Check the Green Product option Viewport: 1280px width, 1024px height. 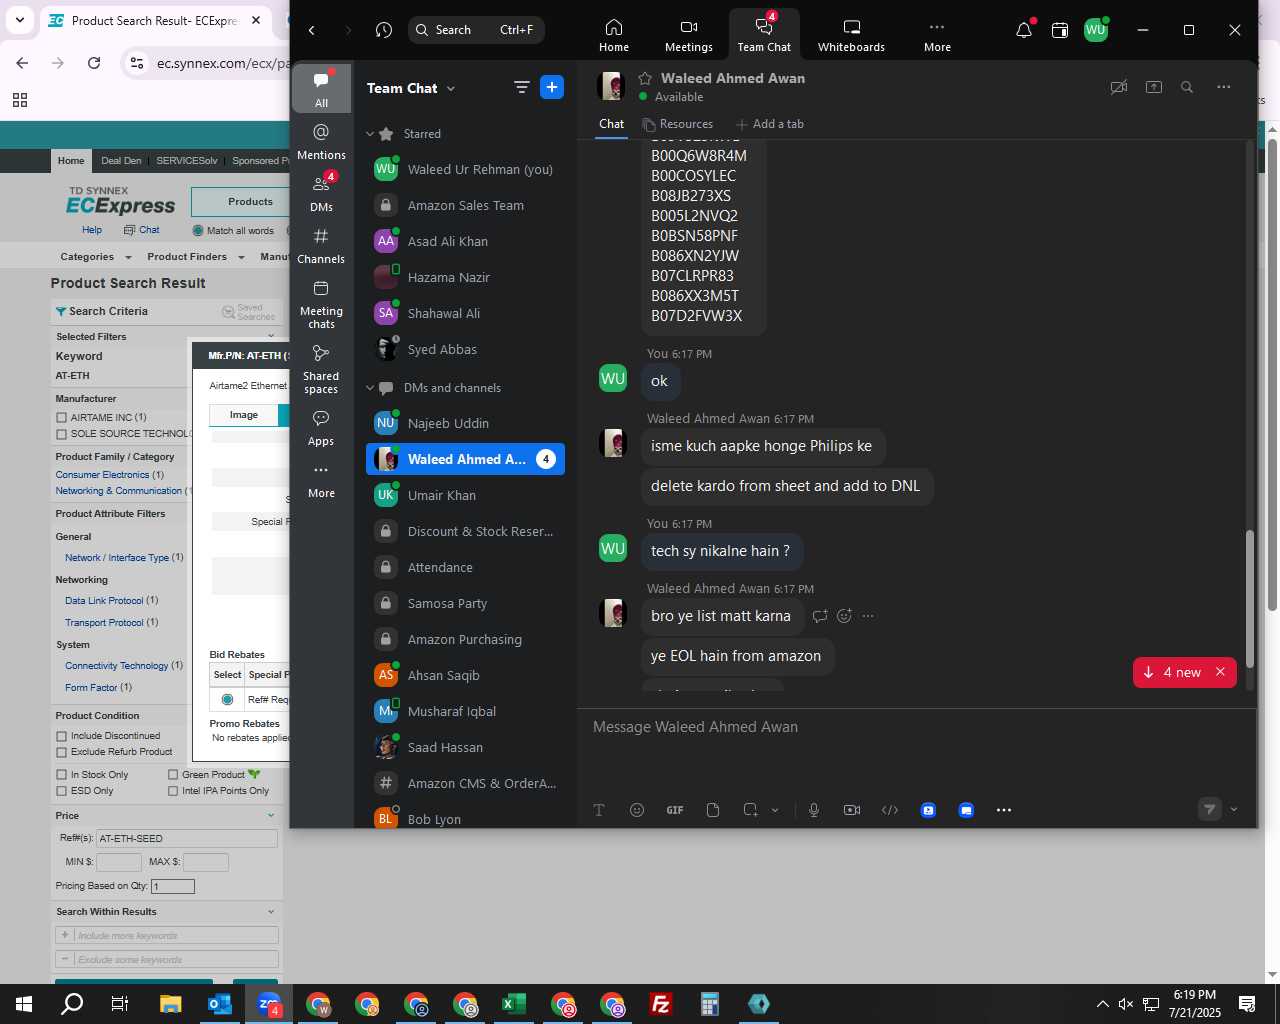[173, 775]
